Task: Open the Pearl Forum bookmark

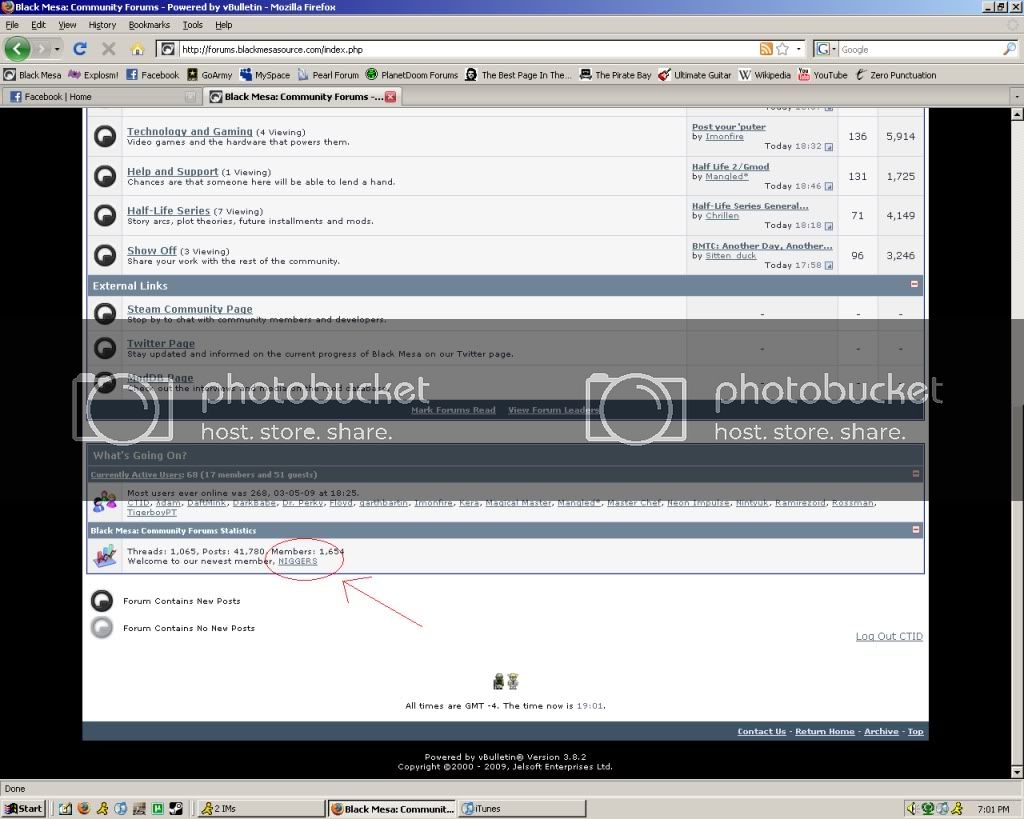Action: [328, 75]
